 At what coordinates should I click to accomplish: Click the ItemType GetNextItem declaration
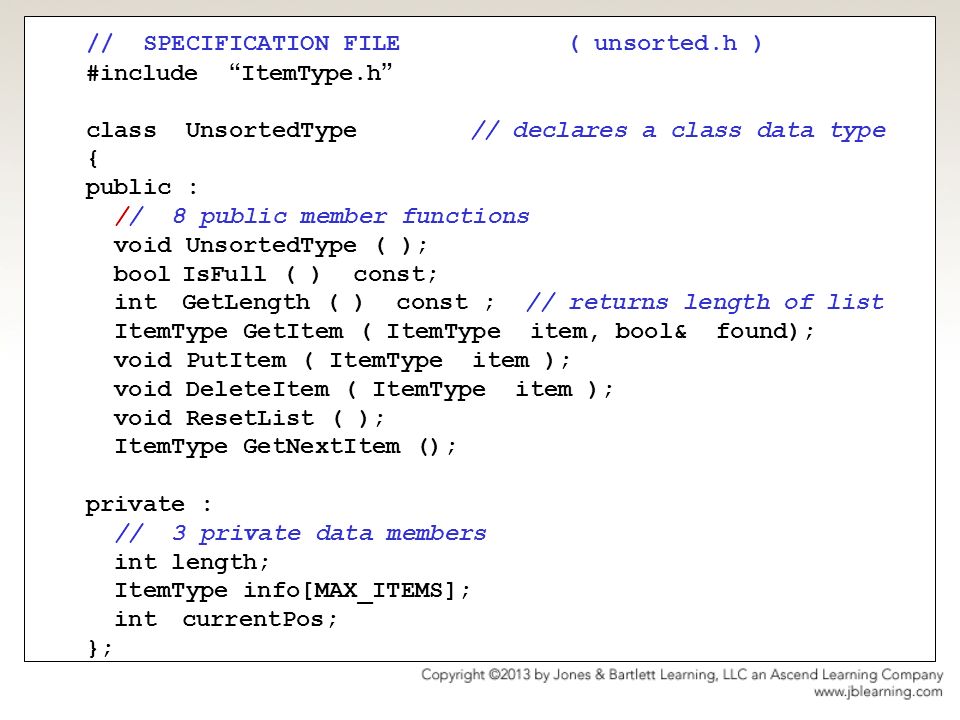coord(286,447)
